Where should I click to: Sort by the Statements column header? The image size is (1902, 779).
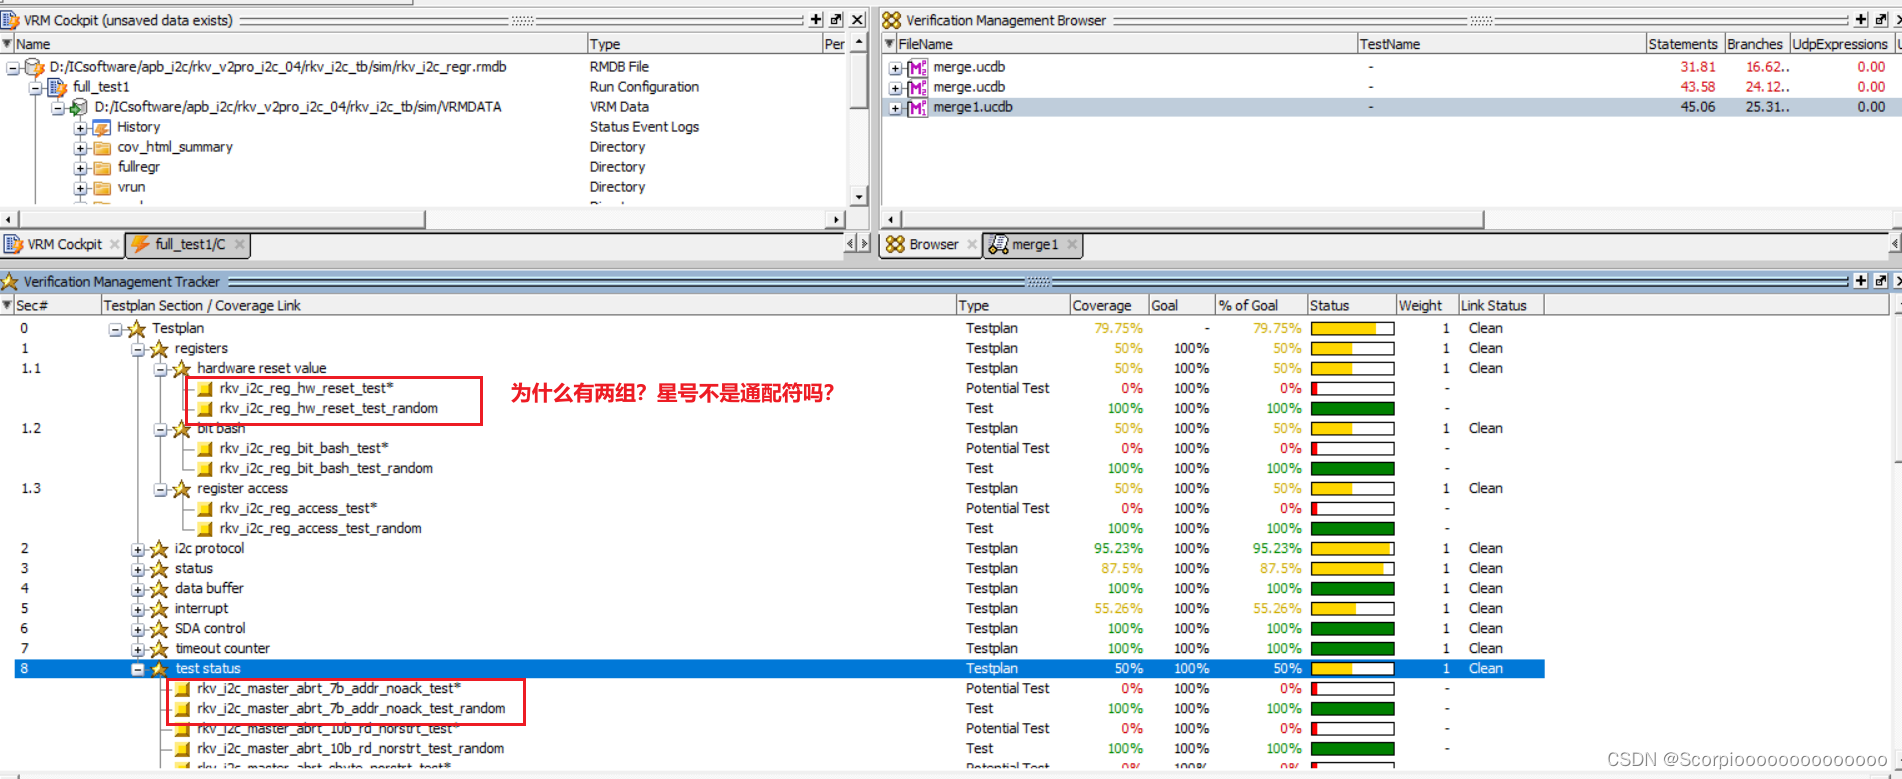pos(1684,44)
